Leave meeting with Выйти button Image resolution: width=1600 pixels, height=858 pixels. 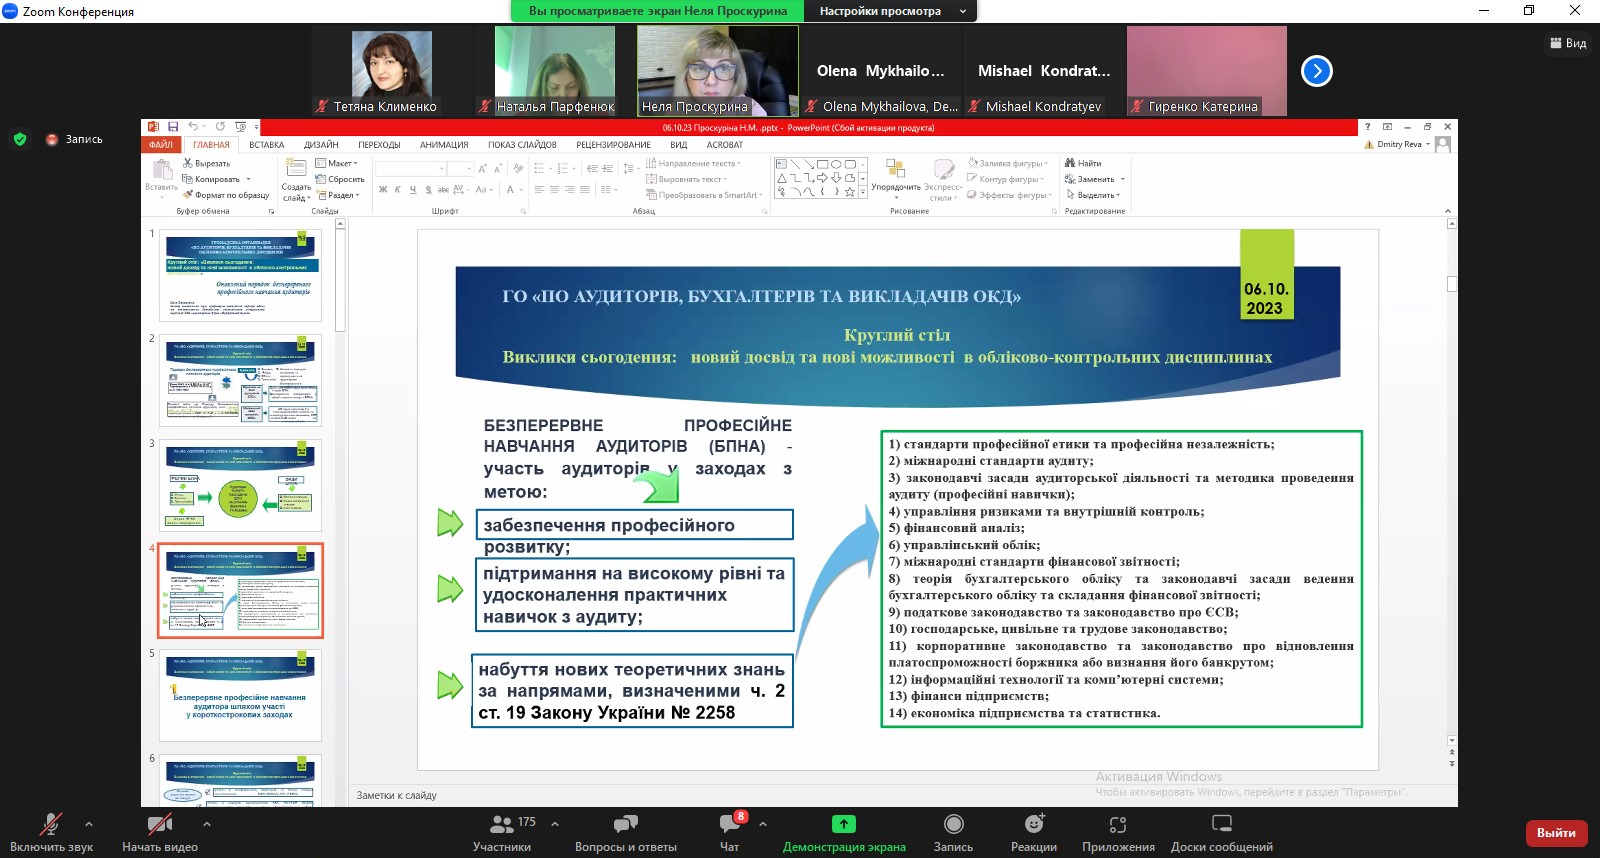[1556, 833]
